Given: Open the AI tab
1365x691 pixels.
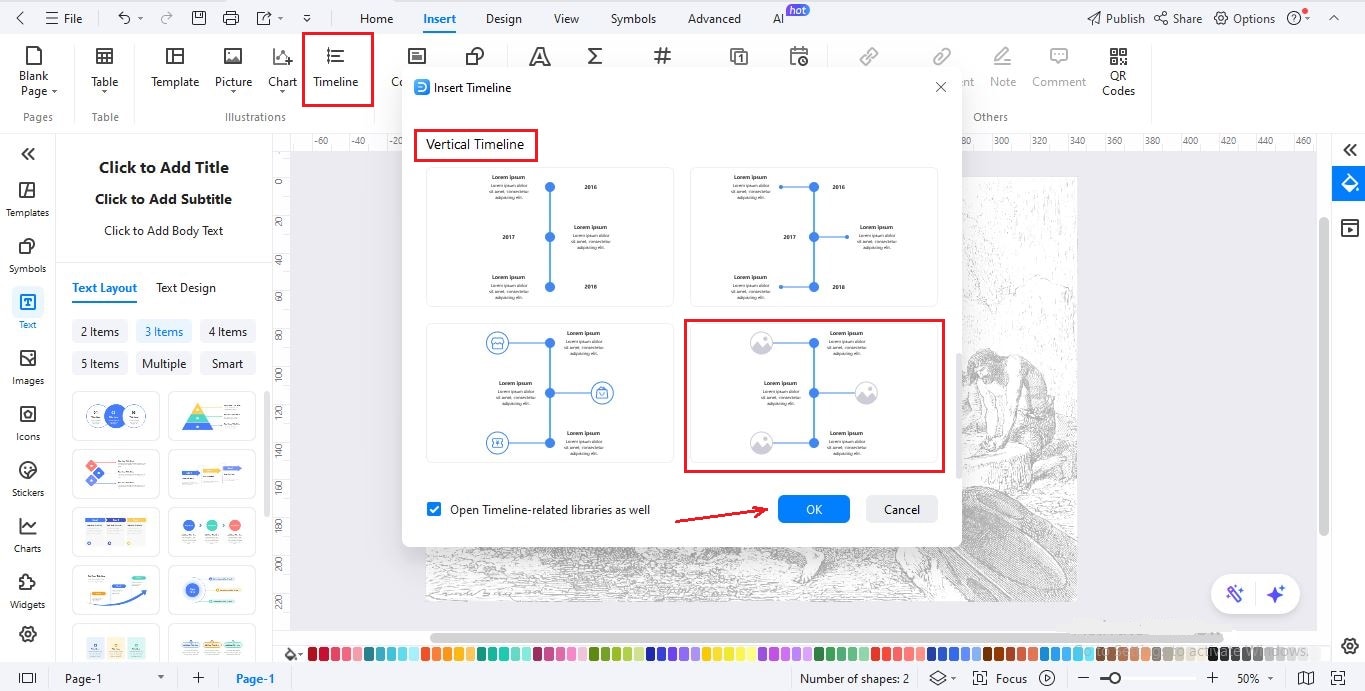Looking at the screenshot, I should 778,18.
